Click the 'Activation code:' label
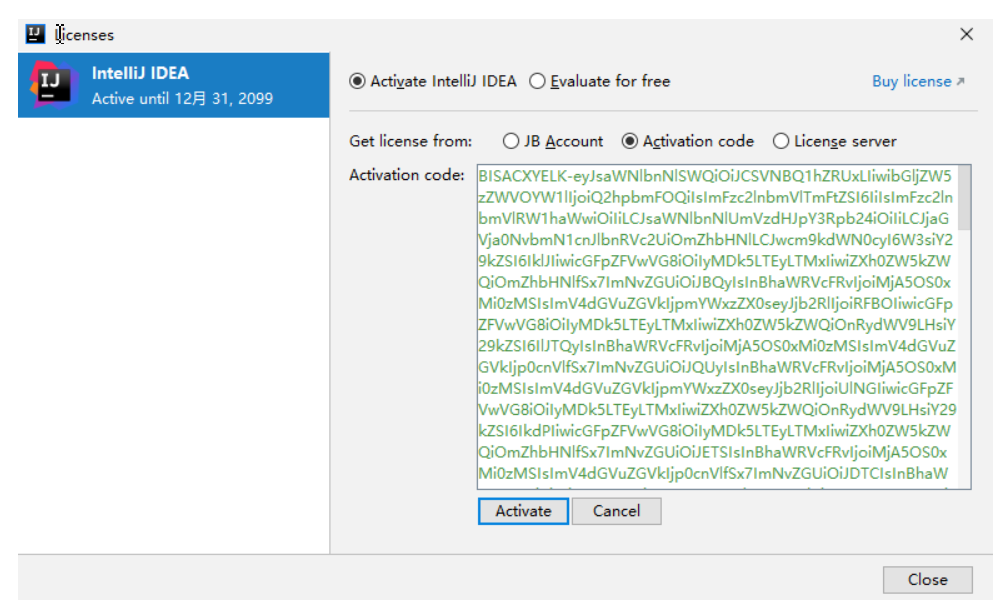Image resolution: width=1008 pixels, height=600 pixels. (406, 175)
